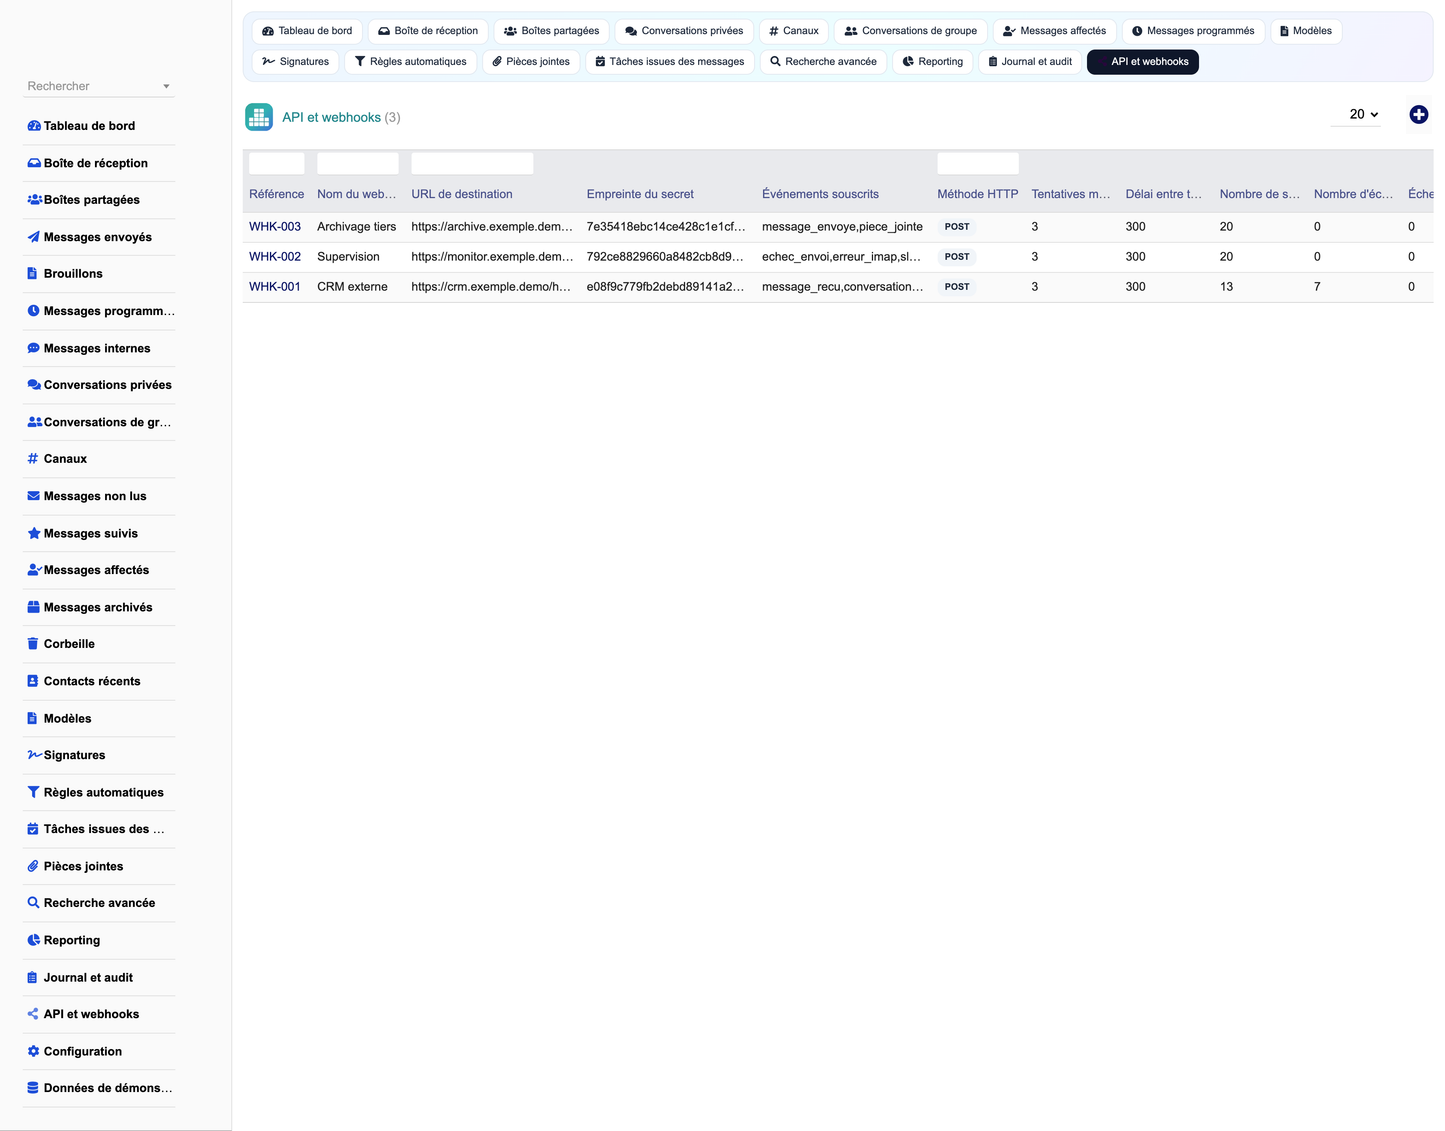
Task: Sort by Empreinte du secret column header
Action: pyautogui.click(x=640, y=194)
